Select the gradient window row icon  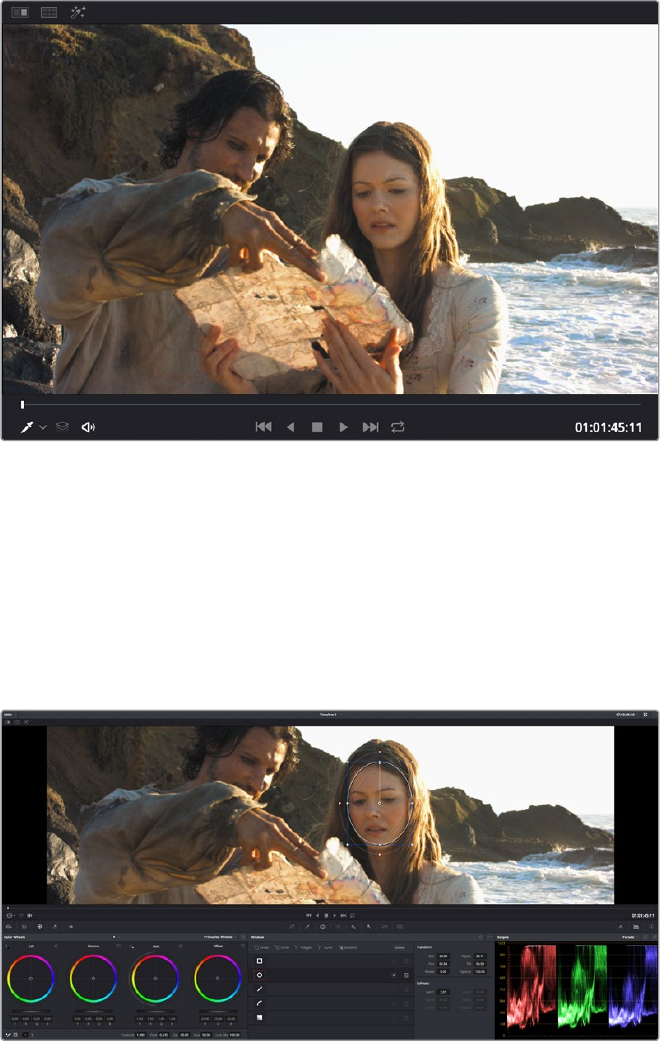point(259,1017)
